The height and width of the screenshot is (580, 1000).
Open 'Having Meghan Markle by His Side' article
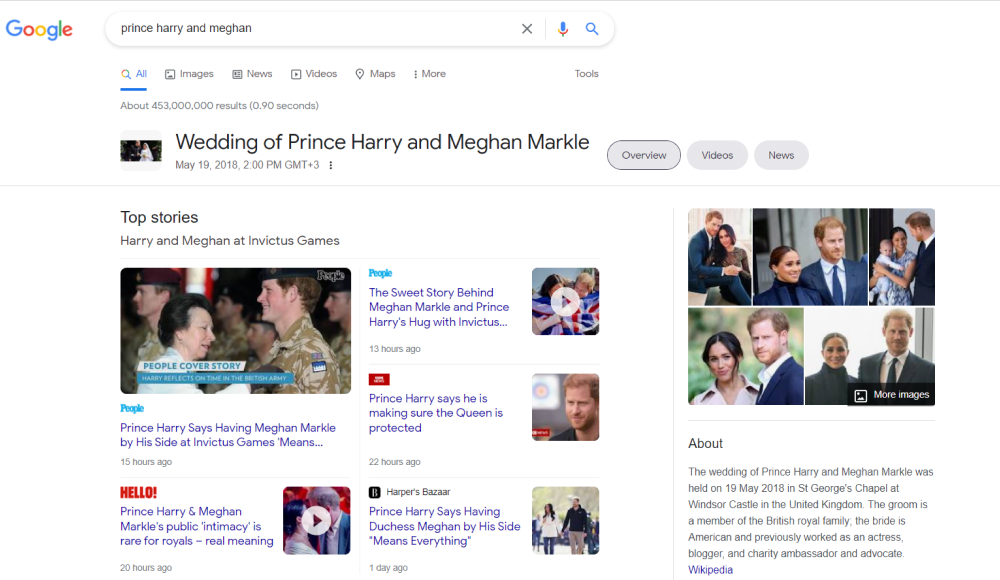pos(228,435)
